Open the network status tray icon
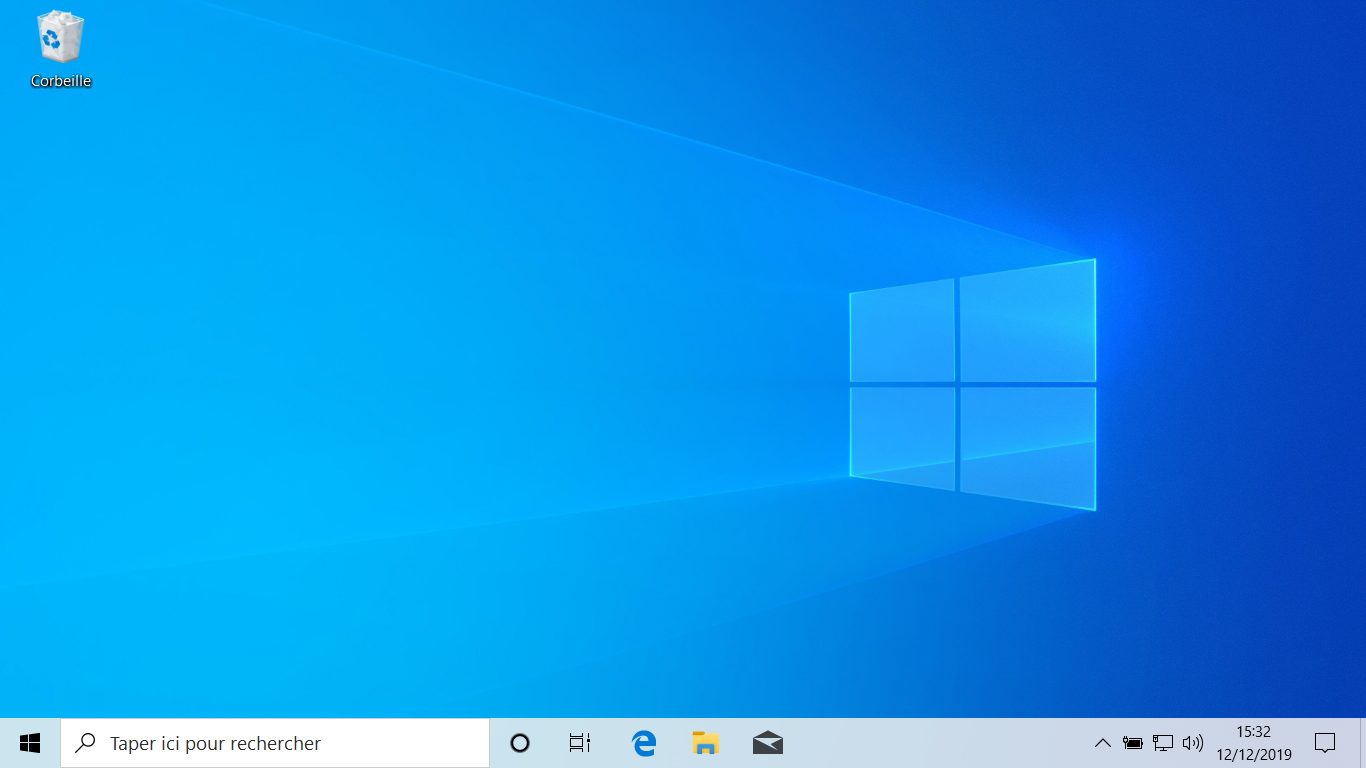The width and height of the screenshot is (1366, 768). click(1163, 743)
